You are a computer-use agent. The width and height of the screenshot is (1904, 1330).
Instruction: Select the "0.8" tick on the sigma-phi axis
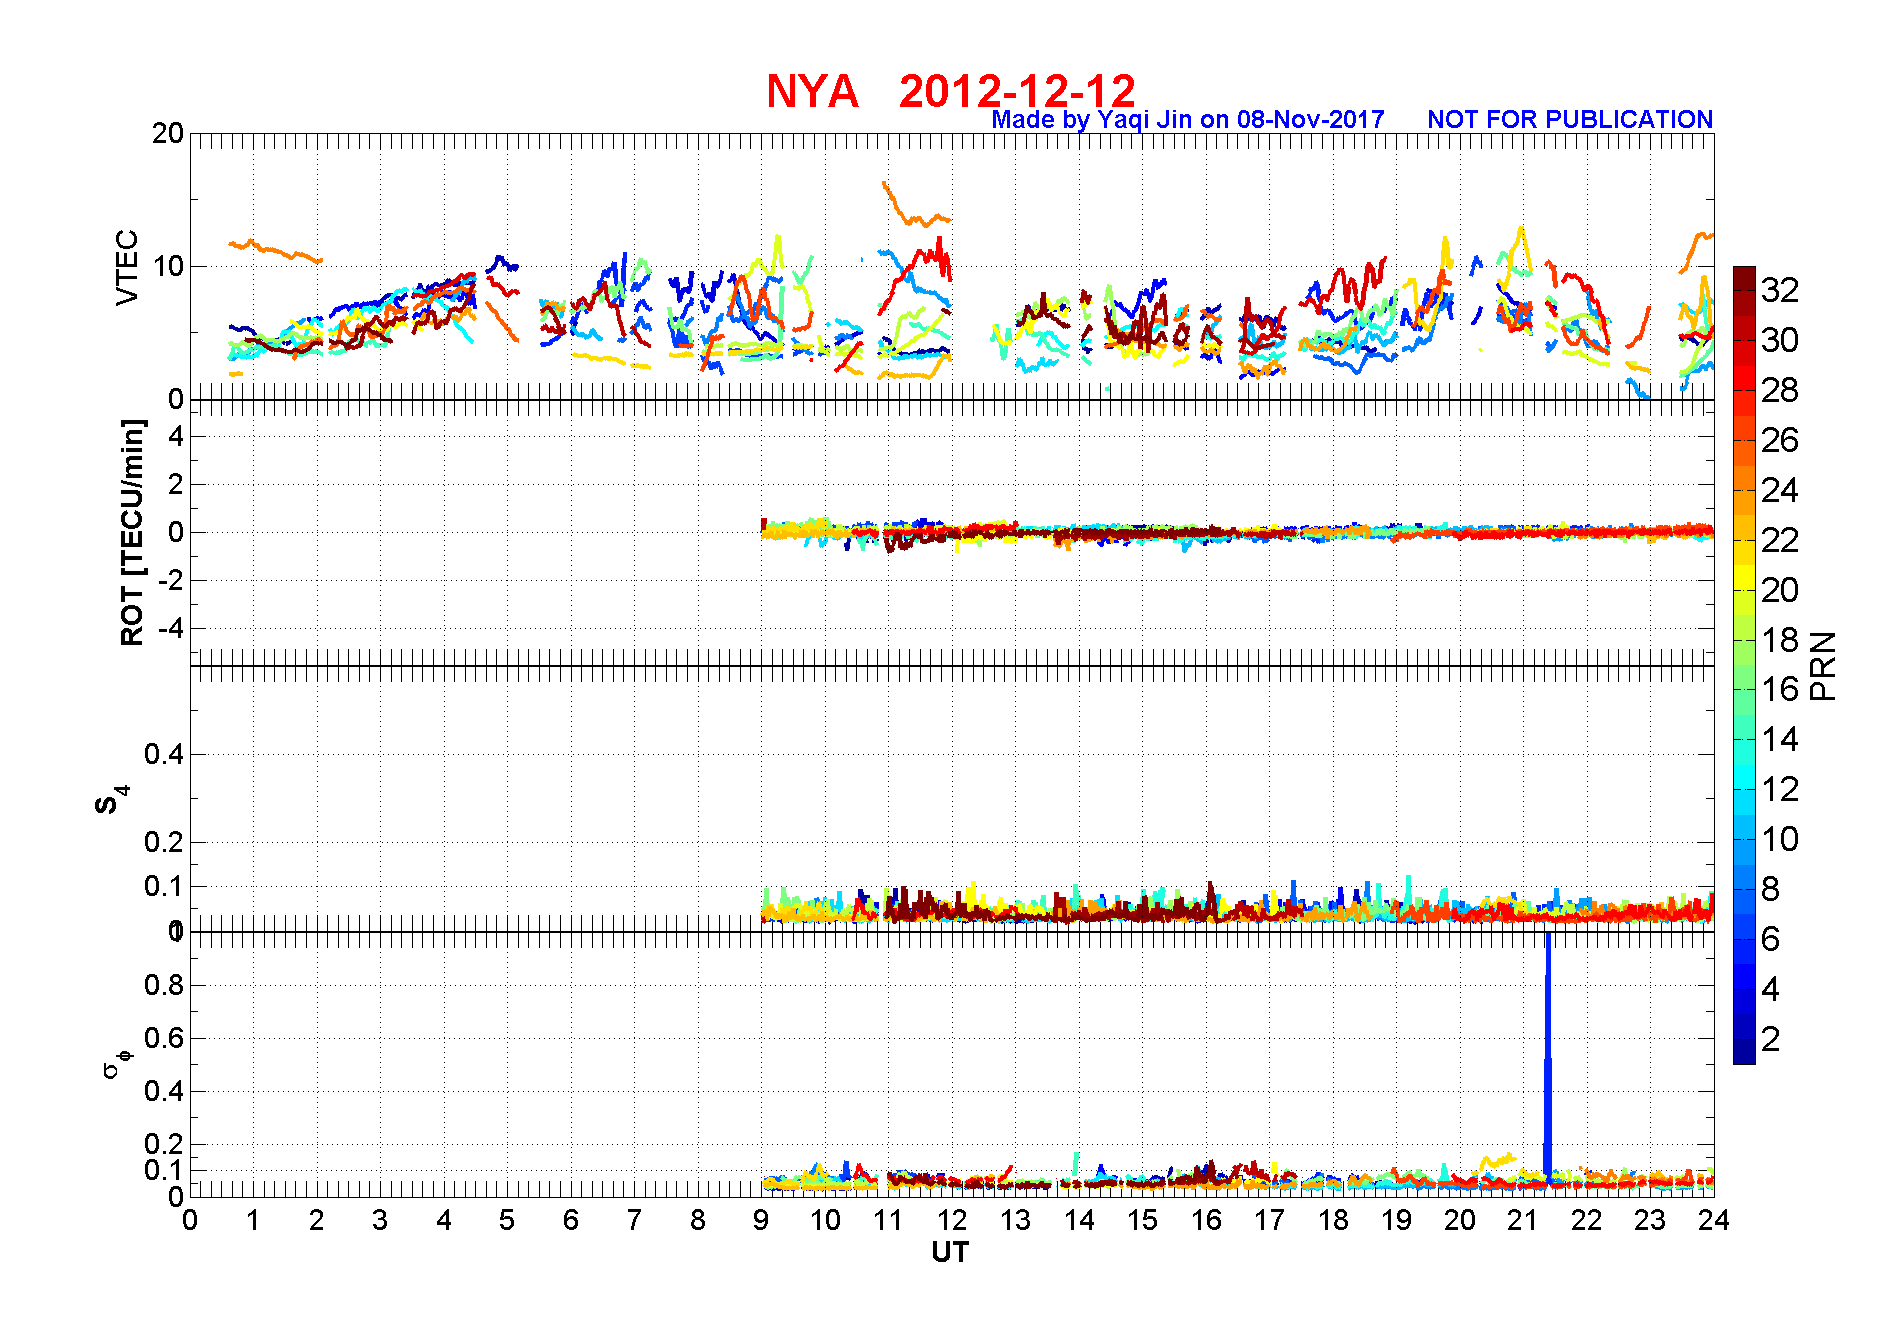[x=165, y=985]
